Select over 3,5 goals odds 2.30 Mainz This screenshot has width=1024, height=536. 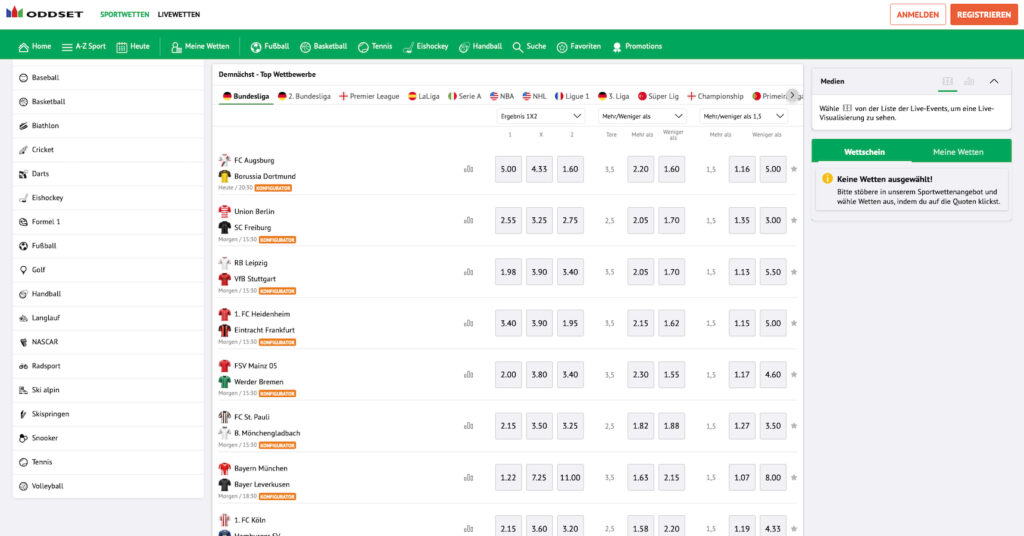(x=641, y=375)
